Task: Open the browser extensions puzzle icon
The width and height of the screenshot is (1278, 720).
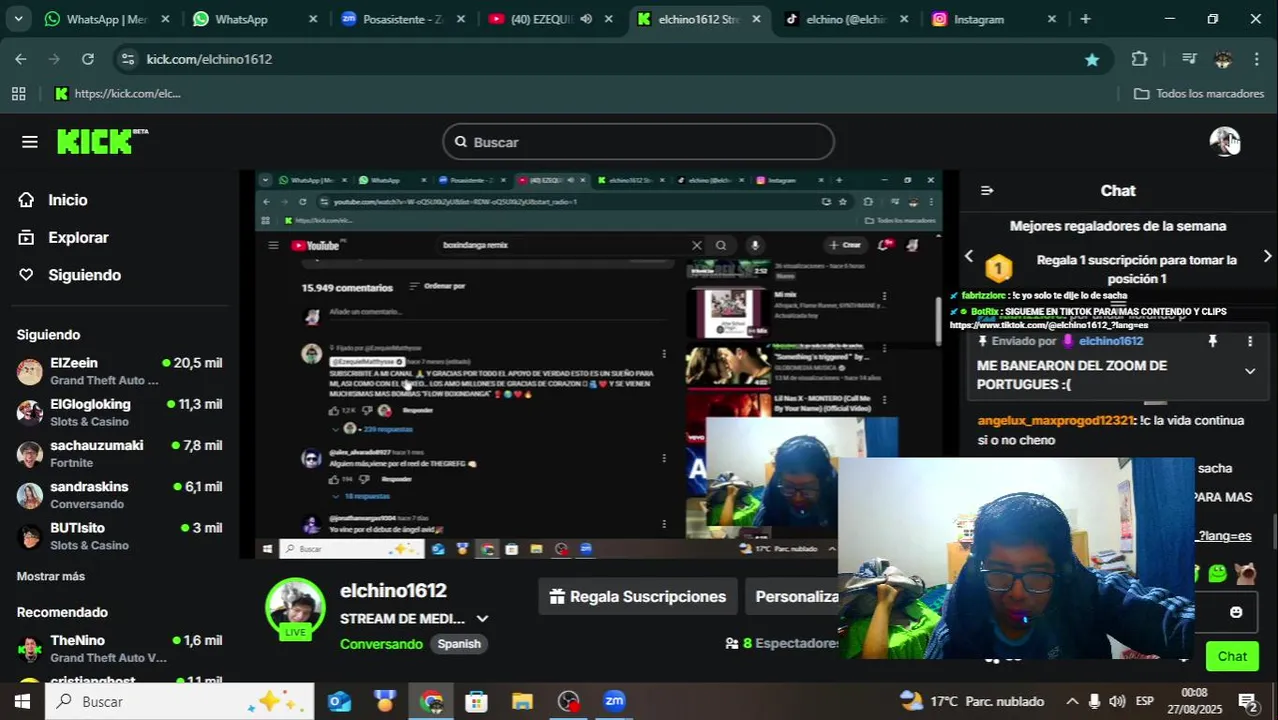Action: 1139,59
